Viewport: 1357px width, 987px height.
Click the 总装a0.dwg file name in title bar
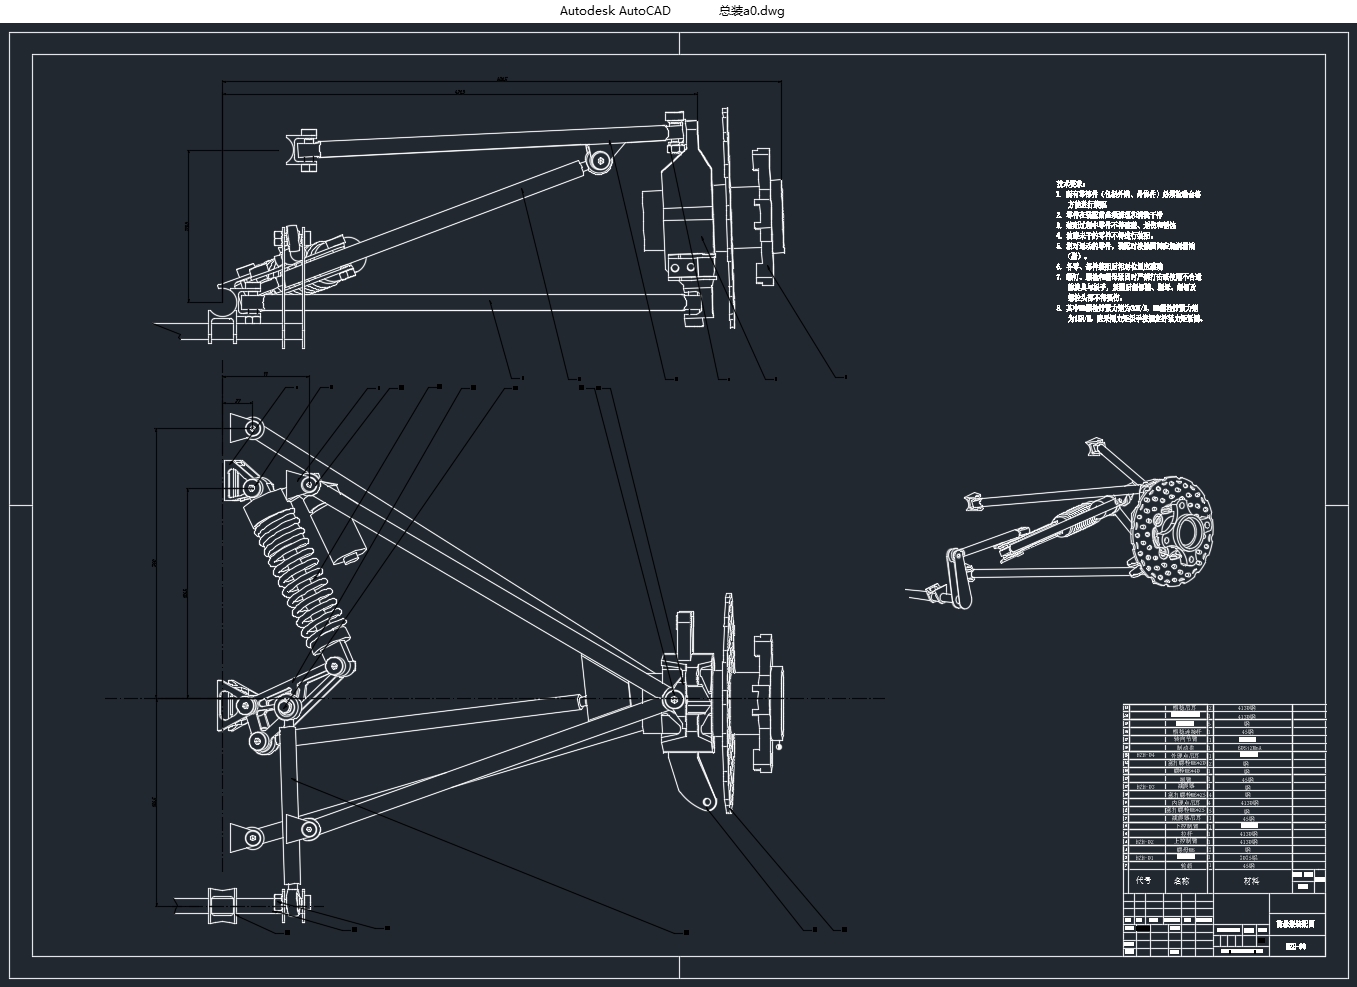tap(751, 11)
